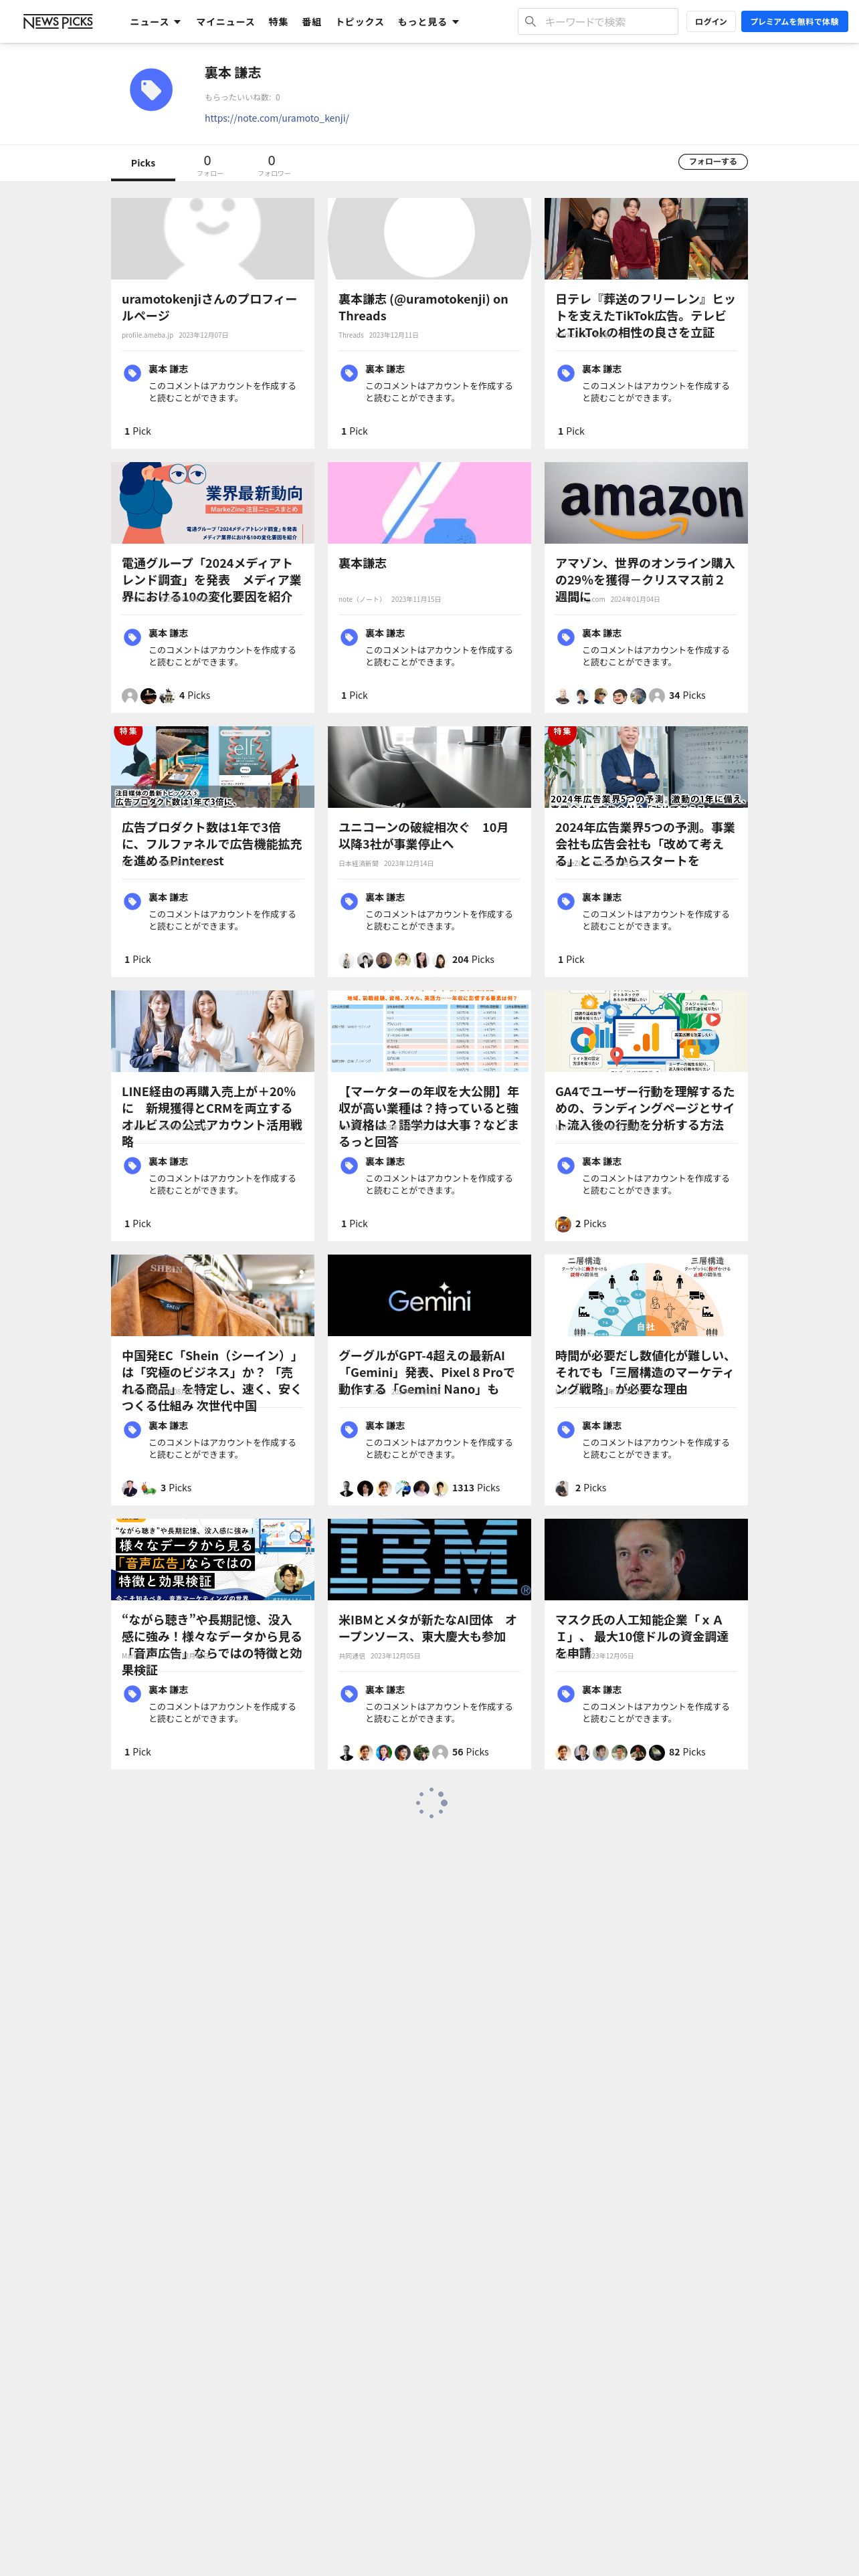Open 中国発EC「Shein（シーイン）」 headline
Image resolution: width=859 pixels, height=2576 pixels.
point(211,1380)
